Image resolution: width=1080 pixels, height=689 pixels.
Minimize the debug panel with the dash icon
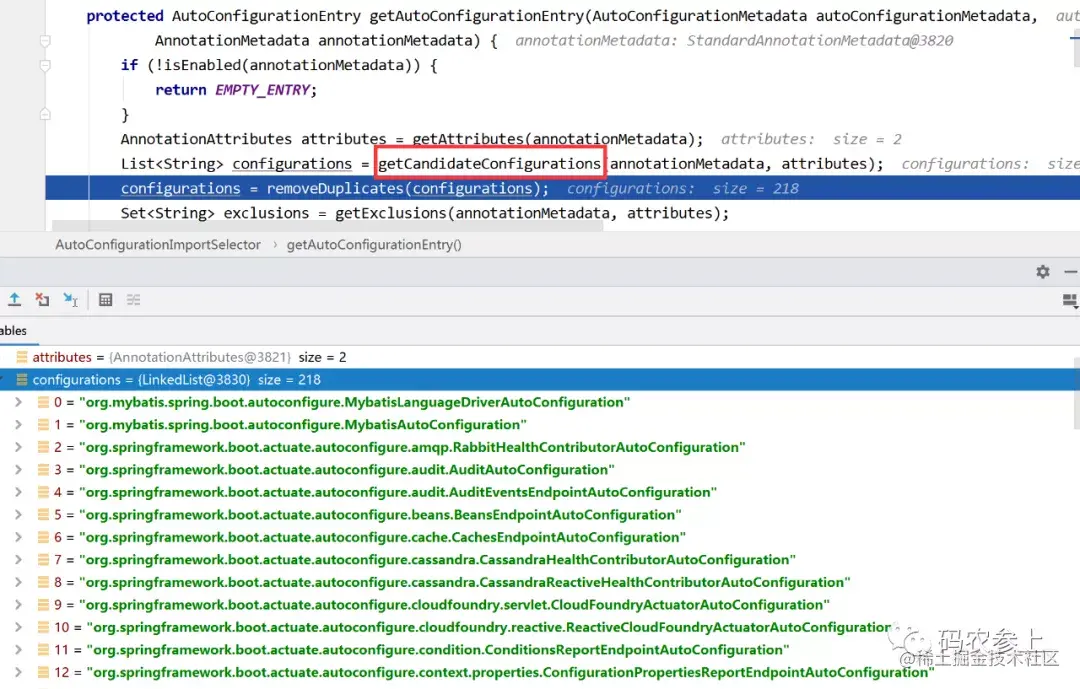point(1070,271)
